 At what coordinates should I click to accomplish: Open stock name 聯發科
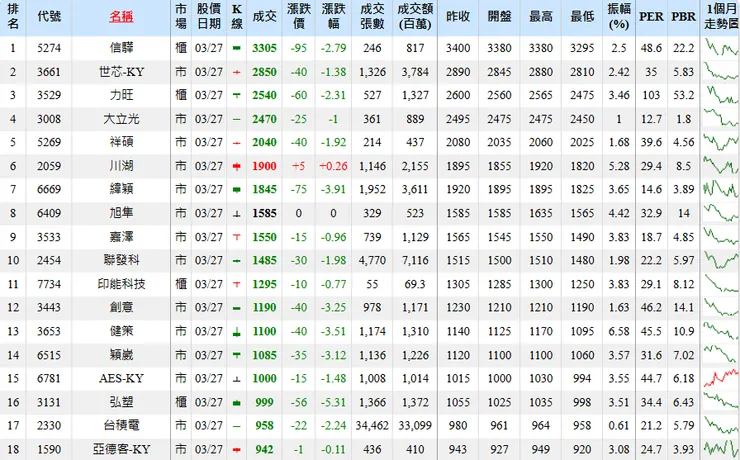click(121, 260)
